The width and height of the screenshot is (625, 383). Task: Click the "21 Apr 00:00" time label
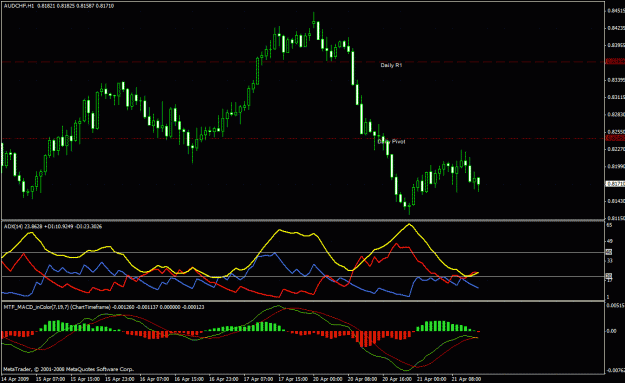tap(432, 379)
